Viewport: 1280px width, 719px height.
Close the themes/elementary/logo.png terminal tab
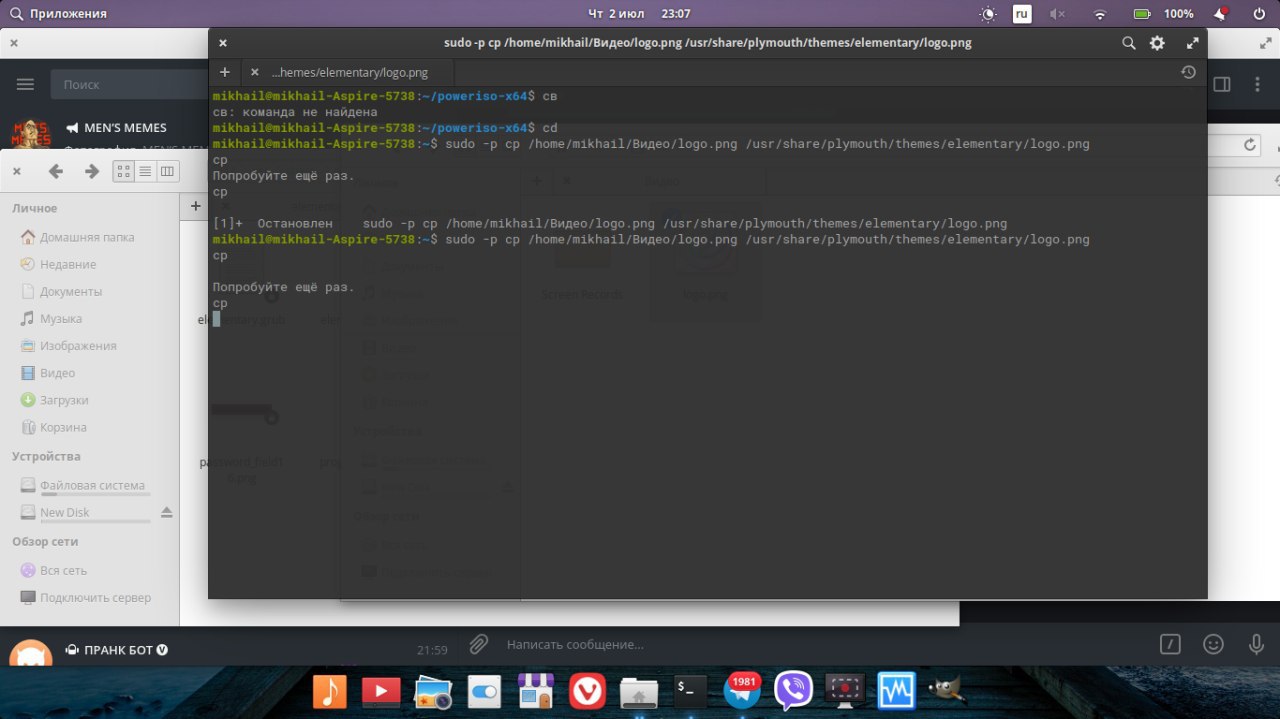click(x=254, y=72)
